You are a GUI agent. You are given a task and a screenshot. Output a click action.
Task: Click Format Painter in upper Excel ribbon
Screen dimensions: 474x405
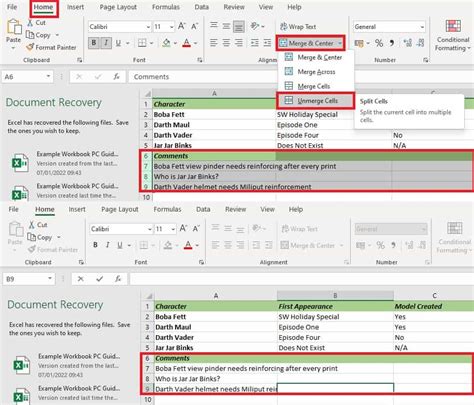click(51, 47)
